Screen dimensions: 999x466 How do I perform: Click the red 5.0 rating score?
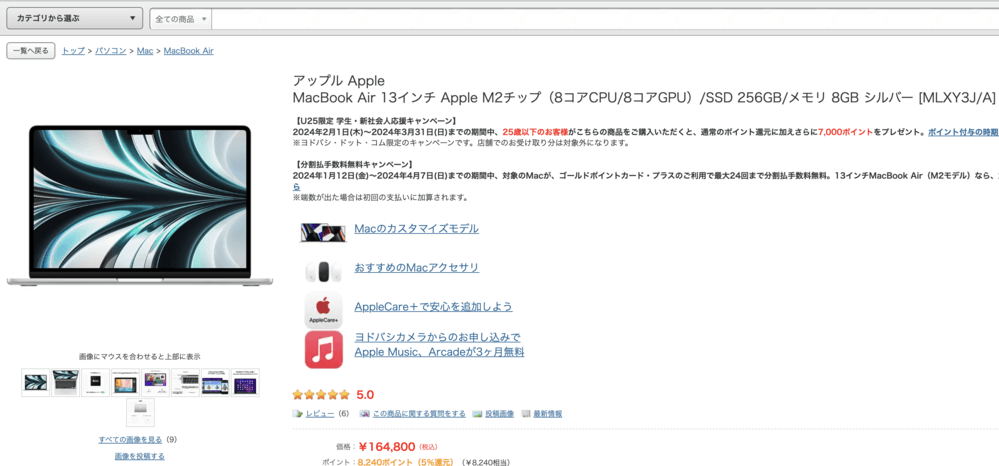(x=365, y=395)
